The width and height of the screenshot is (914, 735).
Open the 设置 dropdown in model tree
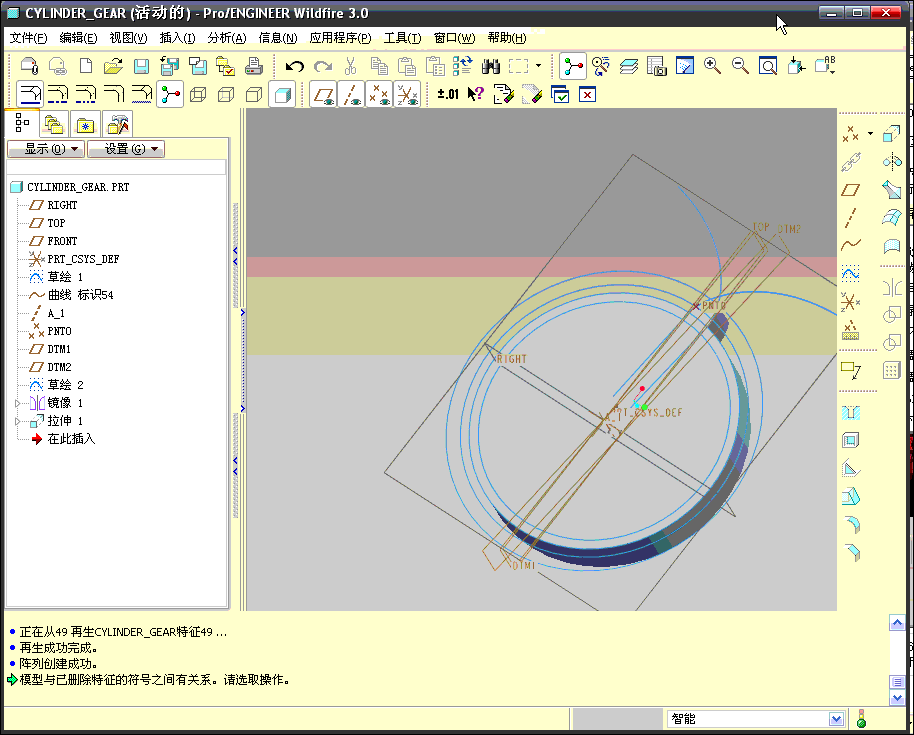tap(126, 149)
